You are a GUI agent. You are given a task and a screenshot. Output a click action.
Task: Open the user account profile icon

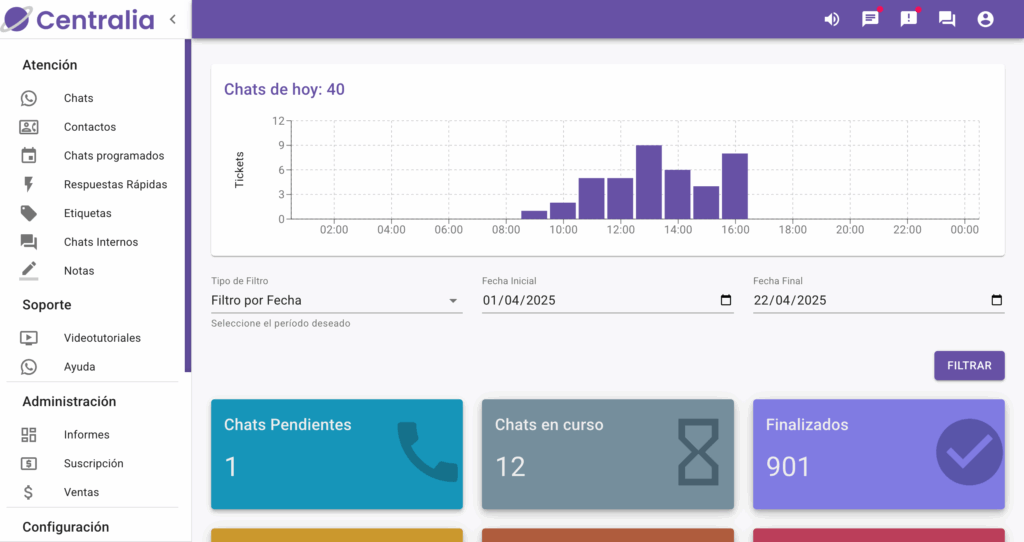[985, 19]
